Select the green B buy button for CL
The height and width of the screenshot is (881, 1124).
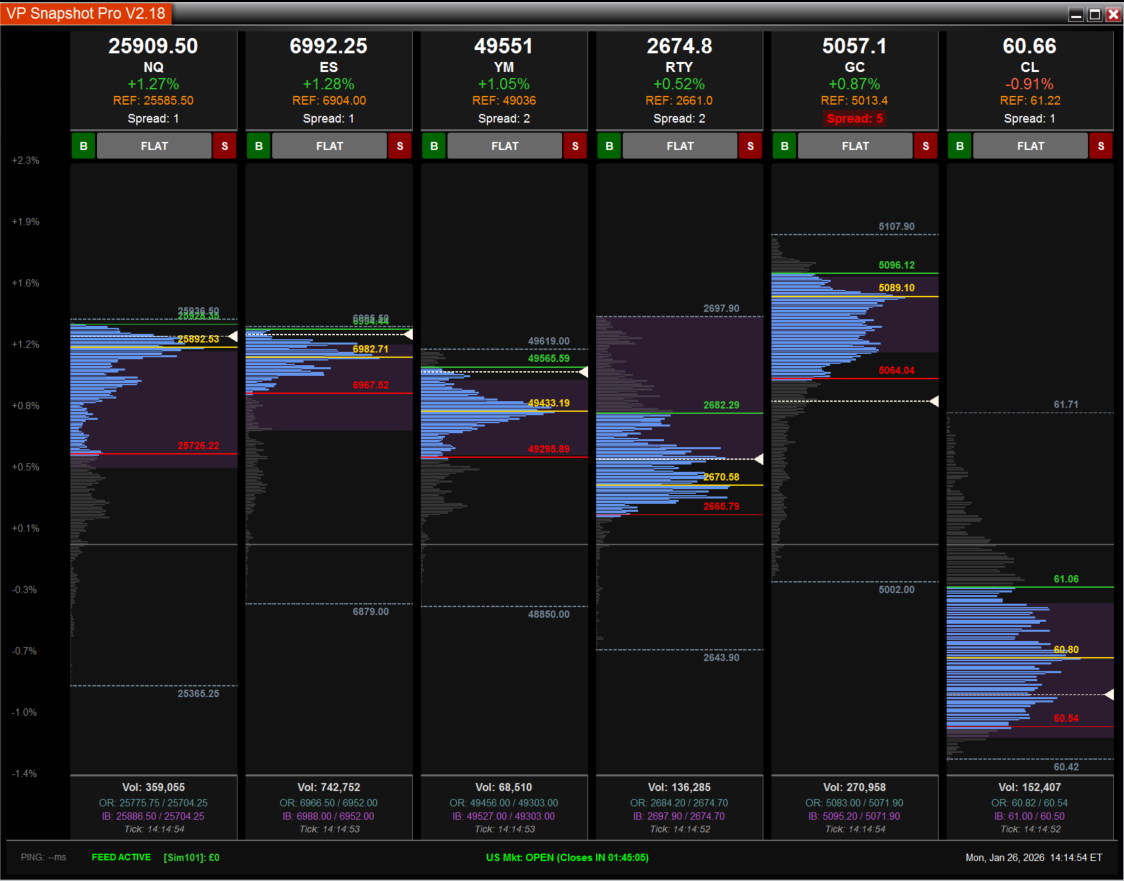[x=959, y=145]
